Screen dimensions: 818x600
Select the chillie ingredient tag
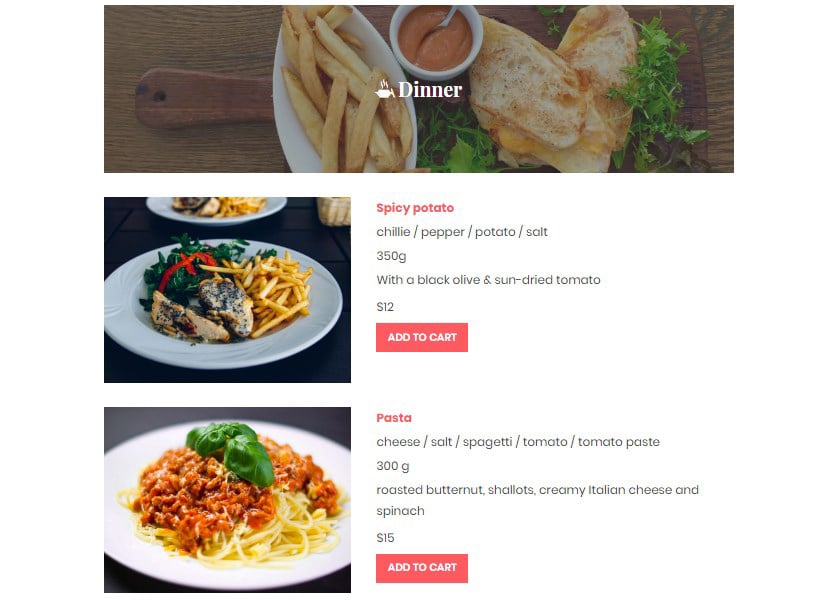coord(393,232)
